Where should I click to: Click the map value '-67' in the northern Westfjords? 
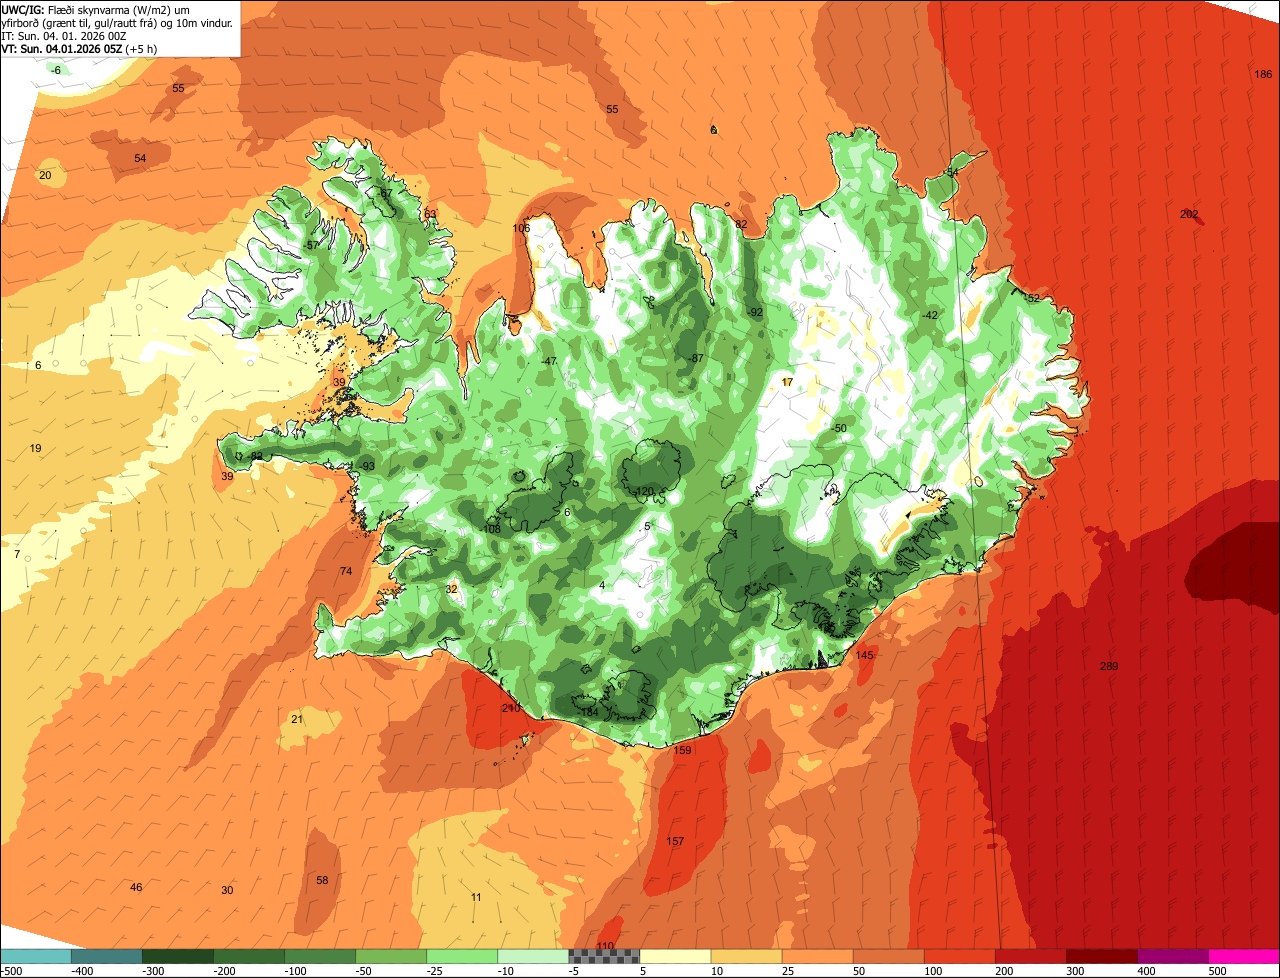pos(385,193)
